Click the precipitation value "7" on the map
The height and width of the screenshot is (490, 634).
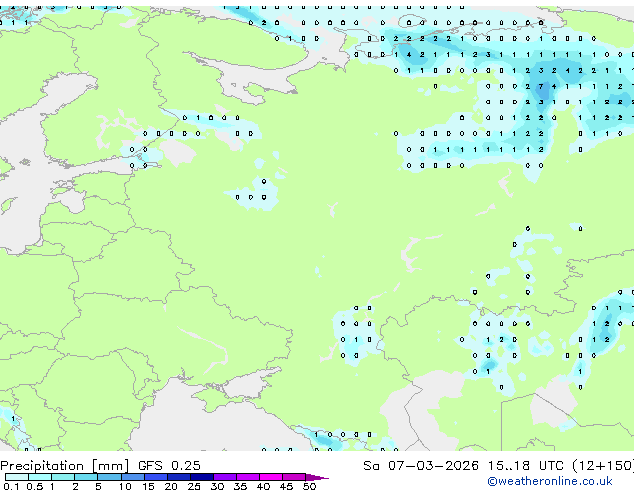[x=541, y=87]
